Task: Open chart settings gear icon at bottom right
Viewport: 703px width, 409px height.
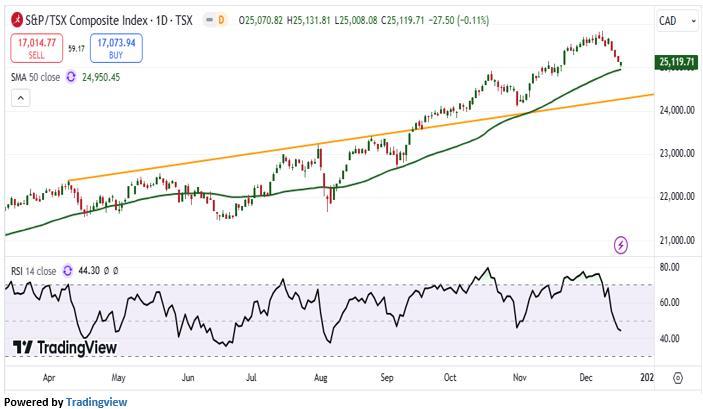Action: tap(678, 378)
